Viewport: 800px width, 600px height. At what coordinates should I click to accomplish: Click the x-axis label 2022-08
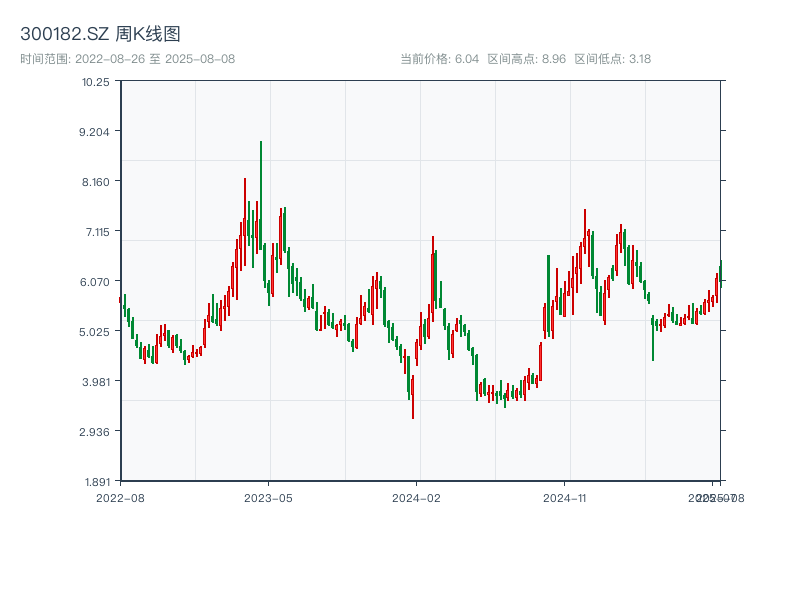(x=120, y=498)
